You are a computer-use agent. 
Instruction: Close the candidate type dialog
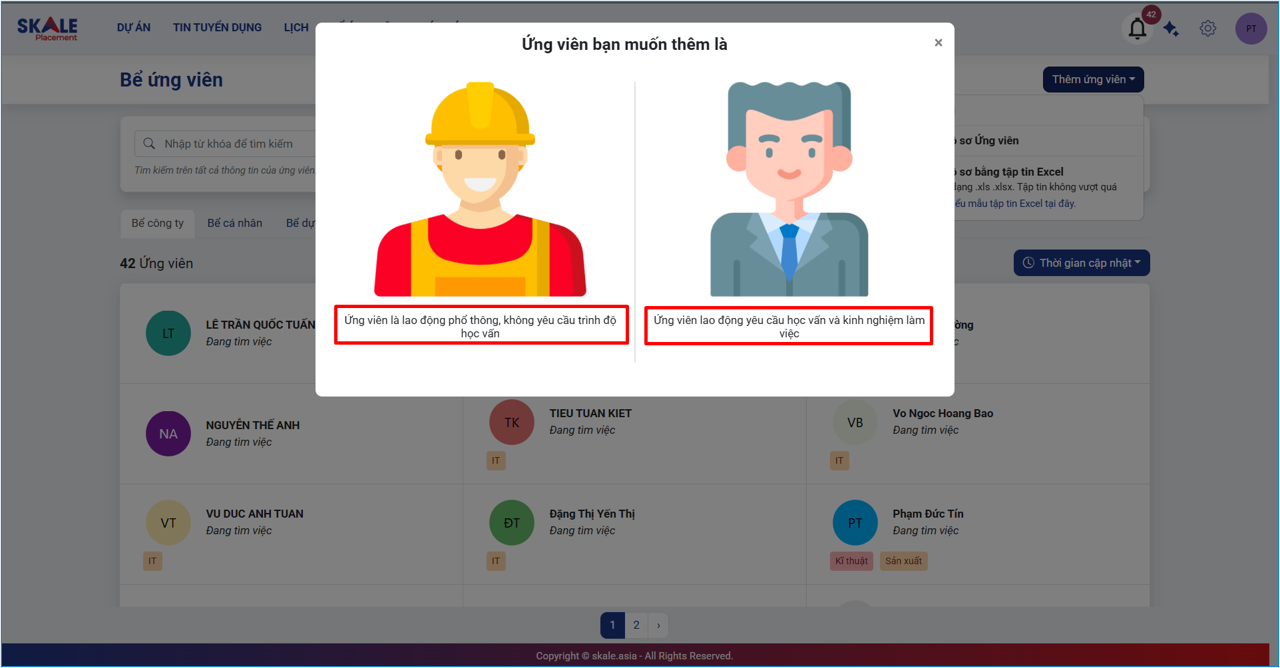[938, 43]
